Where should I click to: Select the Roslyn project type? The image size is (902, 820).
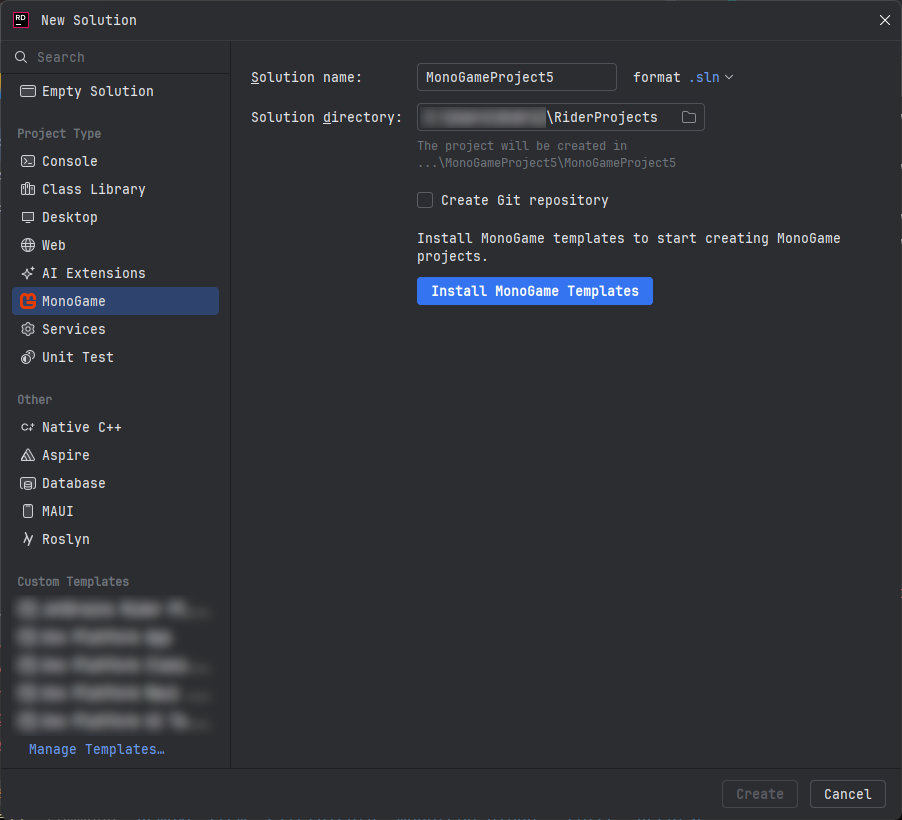[x=63, y=539]
